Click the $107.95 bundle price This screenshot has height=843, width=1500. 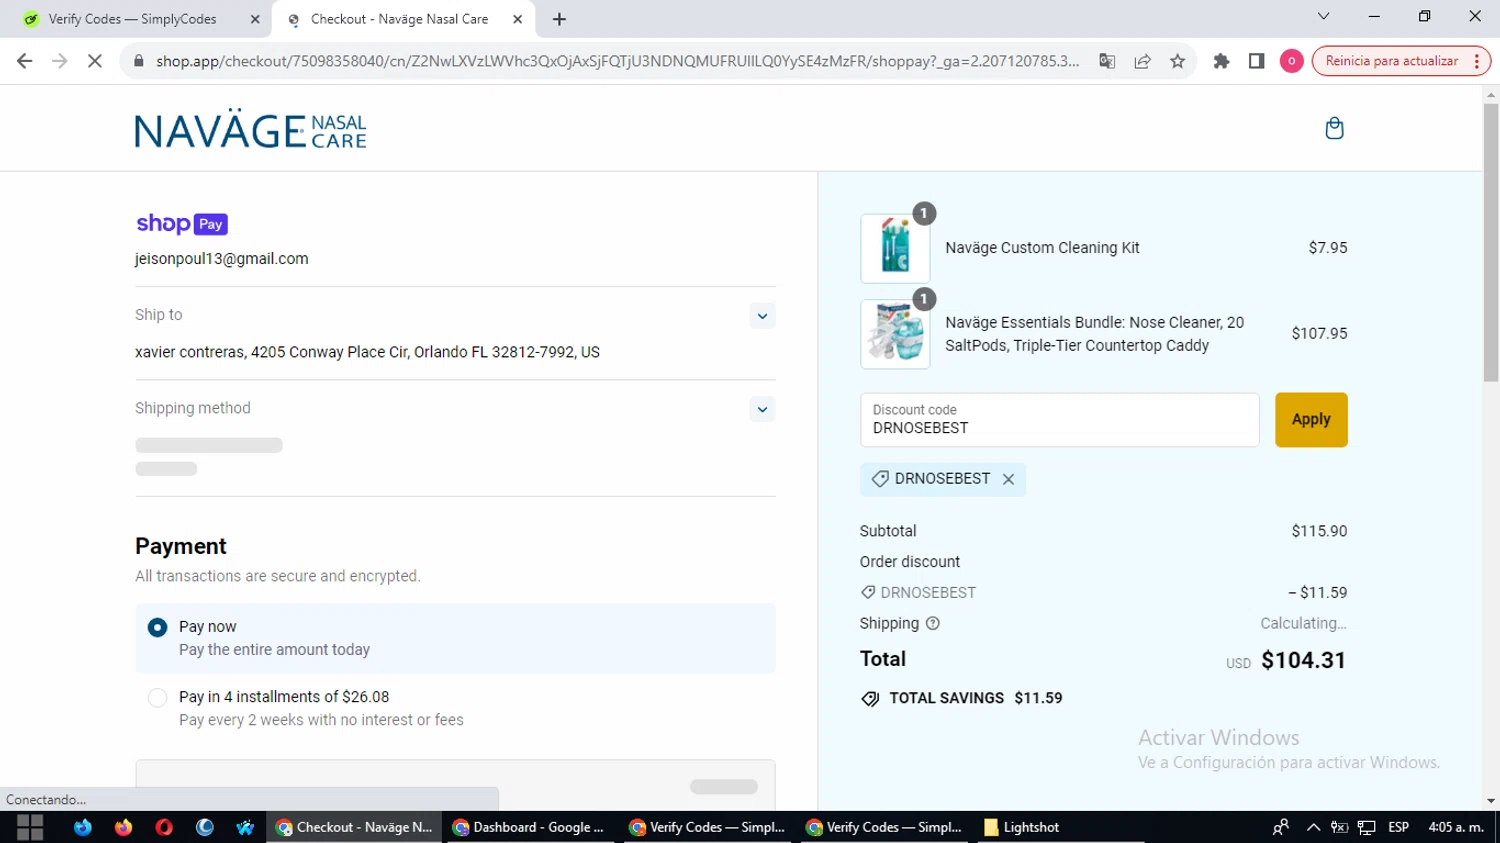[x=1319, y=334]
